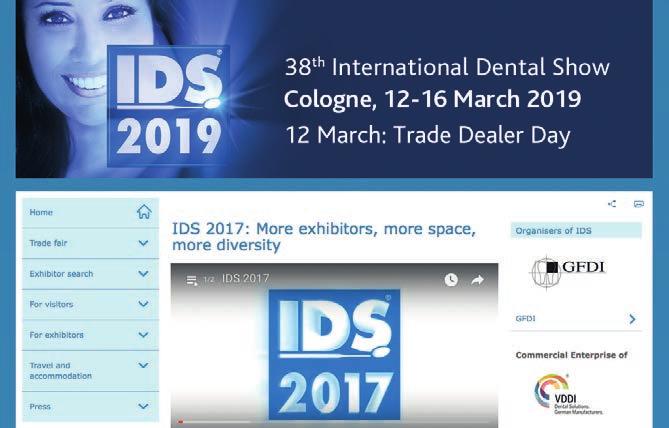Viewport: 669px width, 428px height.
Task: Click the video progress bar
Action: 334,422
